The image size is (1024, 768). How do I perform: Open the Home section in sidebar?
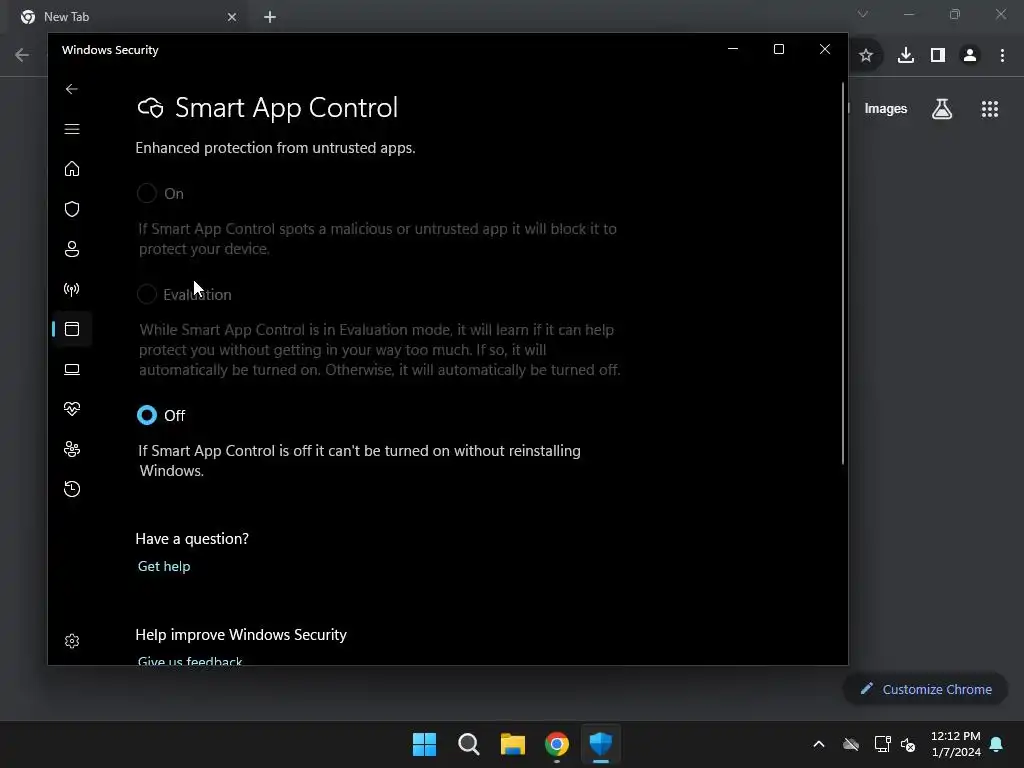click(x=72, y=169)
